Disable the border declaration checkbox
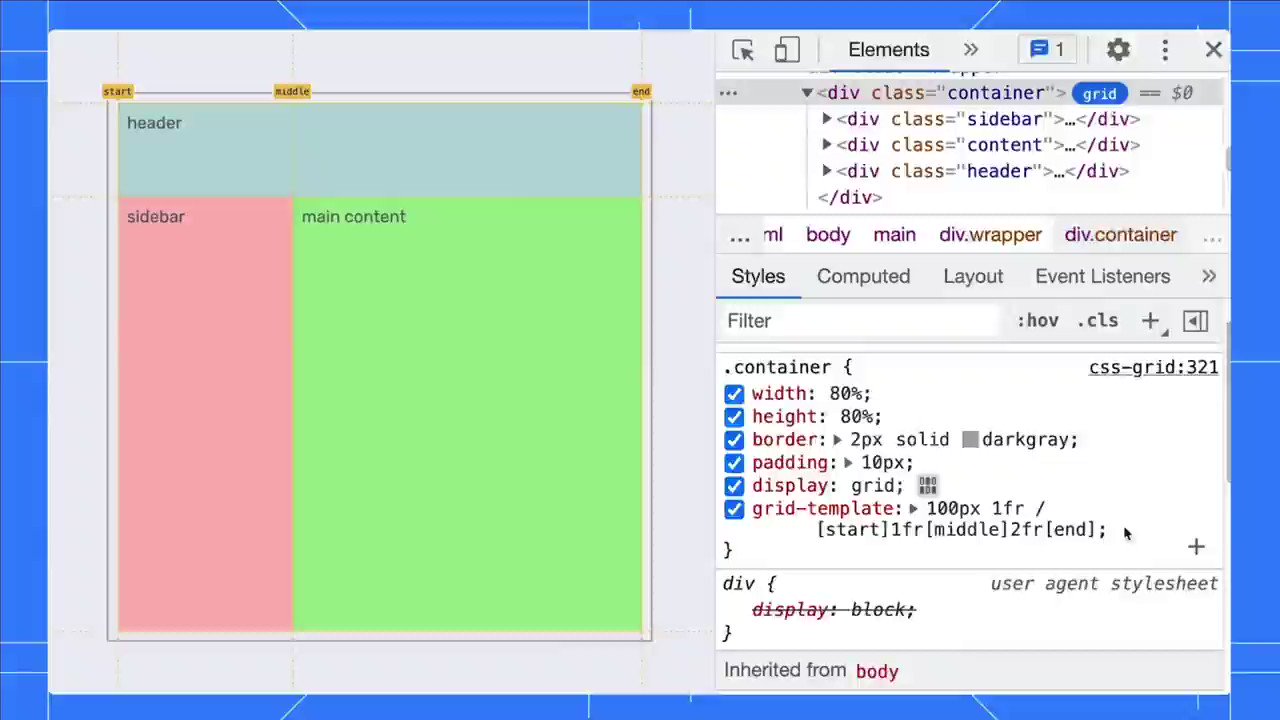This screenshot has height=720, width=1280. (x=734, y=440)
